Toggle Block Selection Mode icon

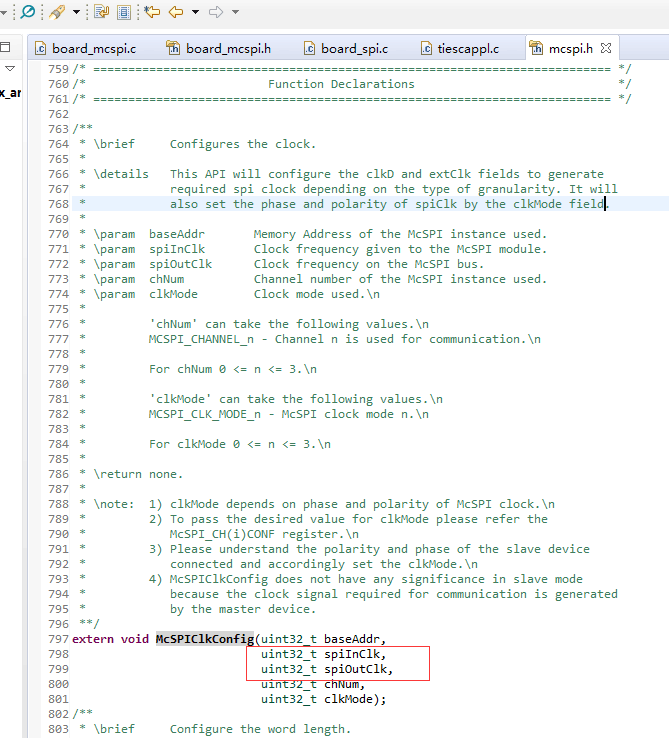pyautogui.click(x=124, y=11)
